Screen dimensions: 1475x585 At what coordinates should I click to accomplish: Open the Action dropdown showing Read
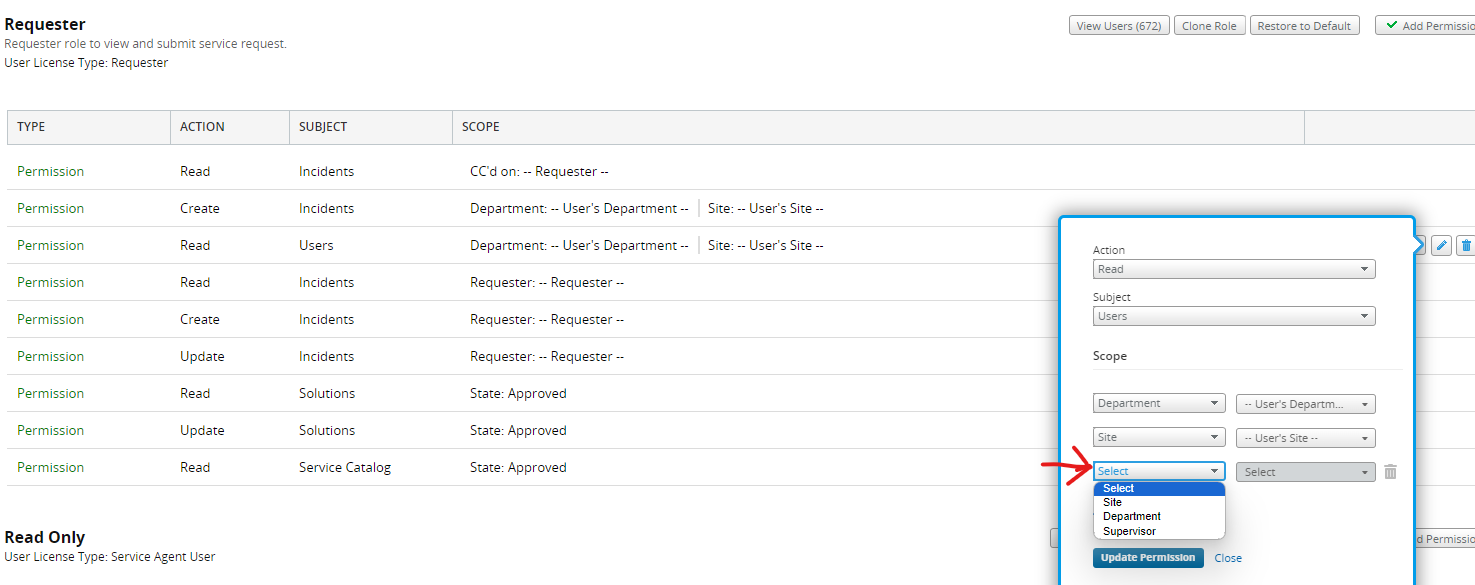pos(1234,269)
